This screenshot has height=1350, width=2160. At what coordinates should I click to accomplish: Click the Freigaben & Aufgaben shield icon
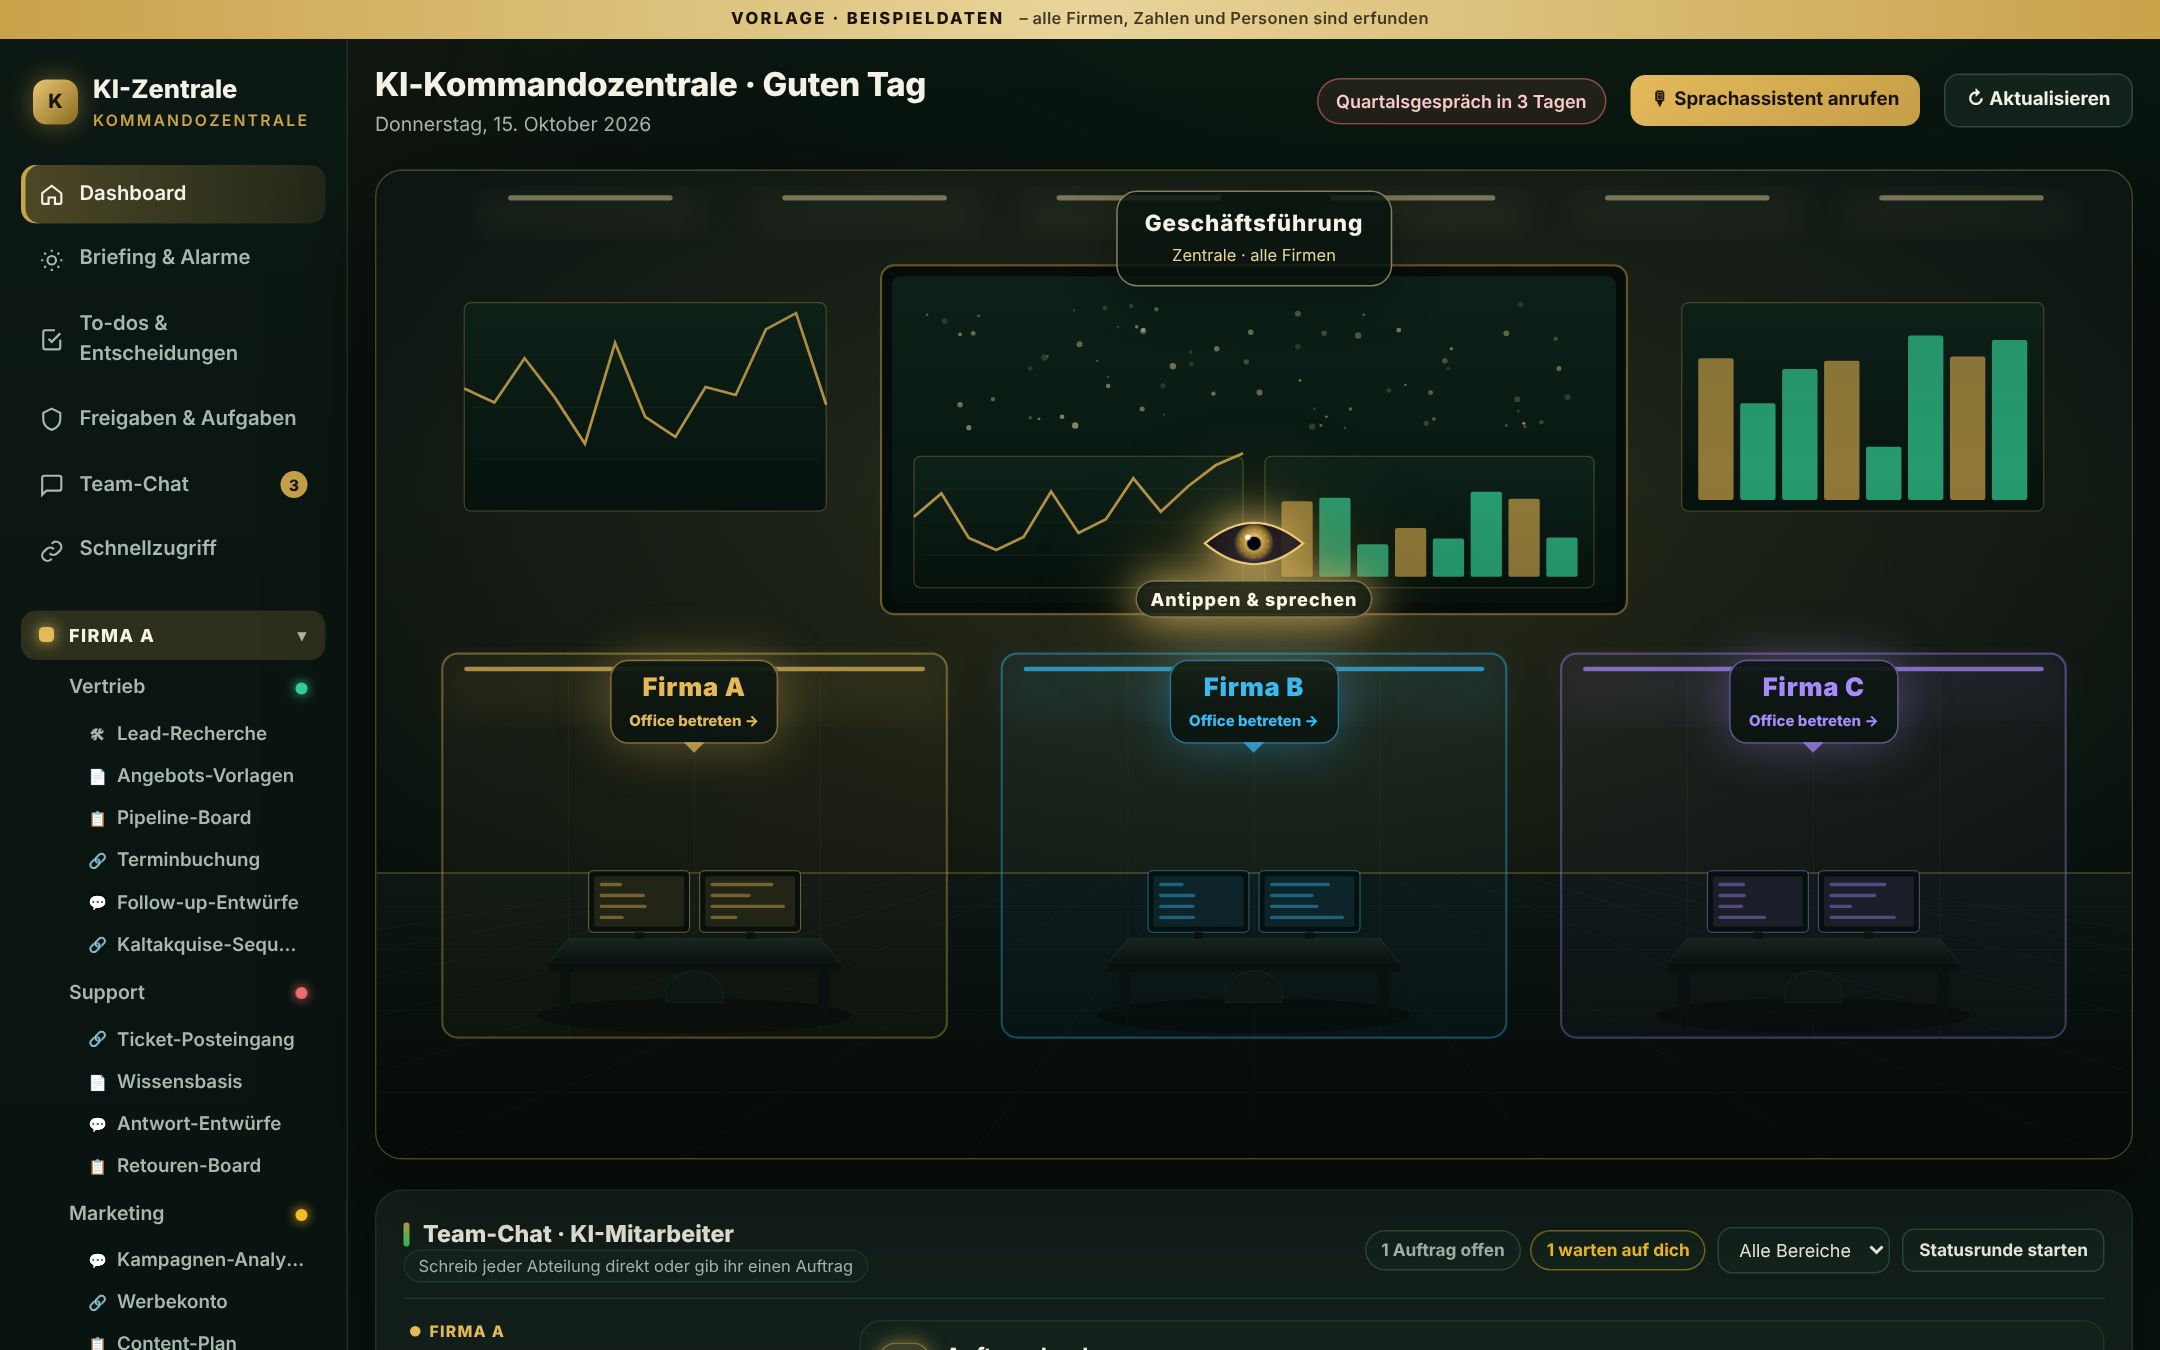[x=51, y=419]
